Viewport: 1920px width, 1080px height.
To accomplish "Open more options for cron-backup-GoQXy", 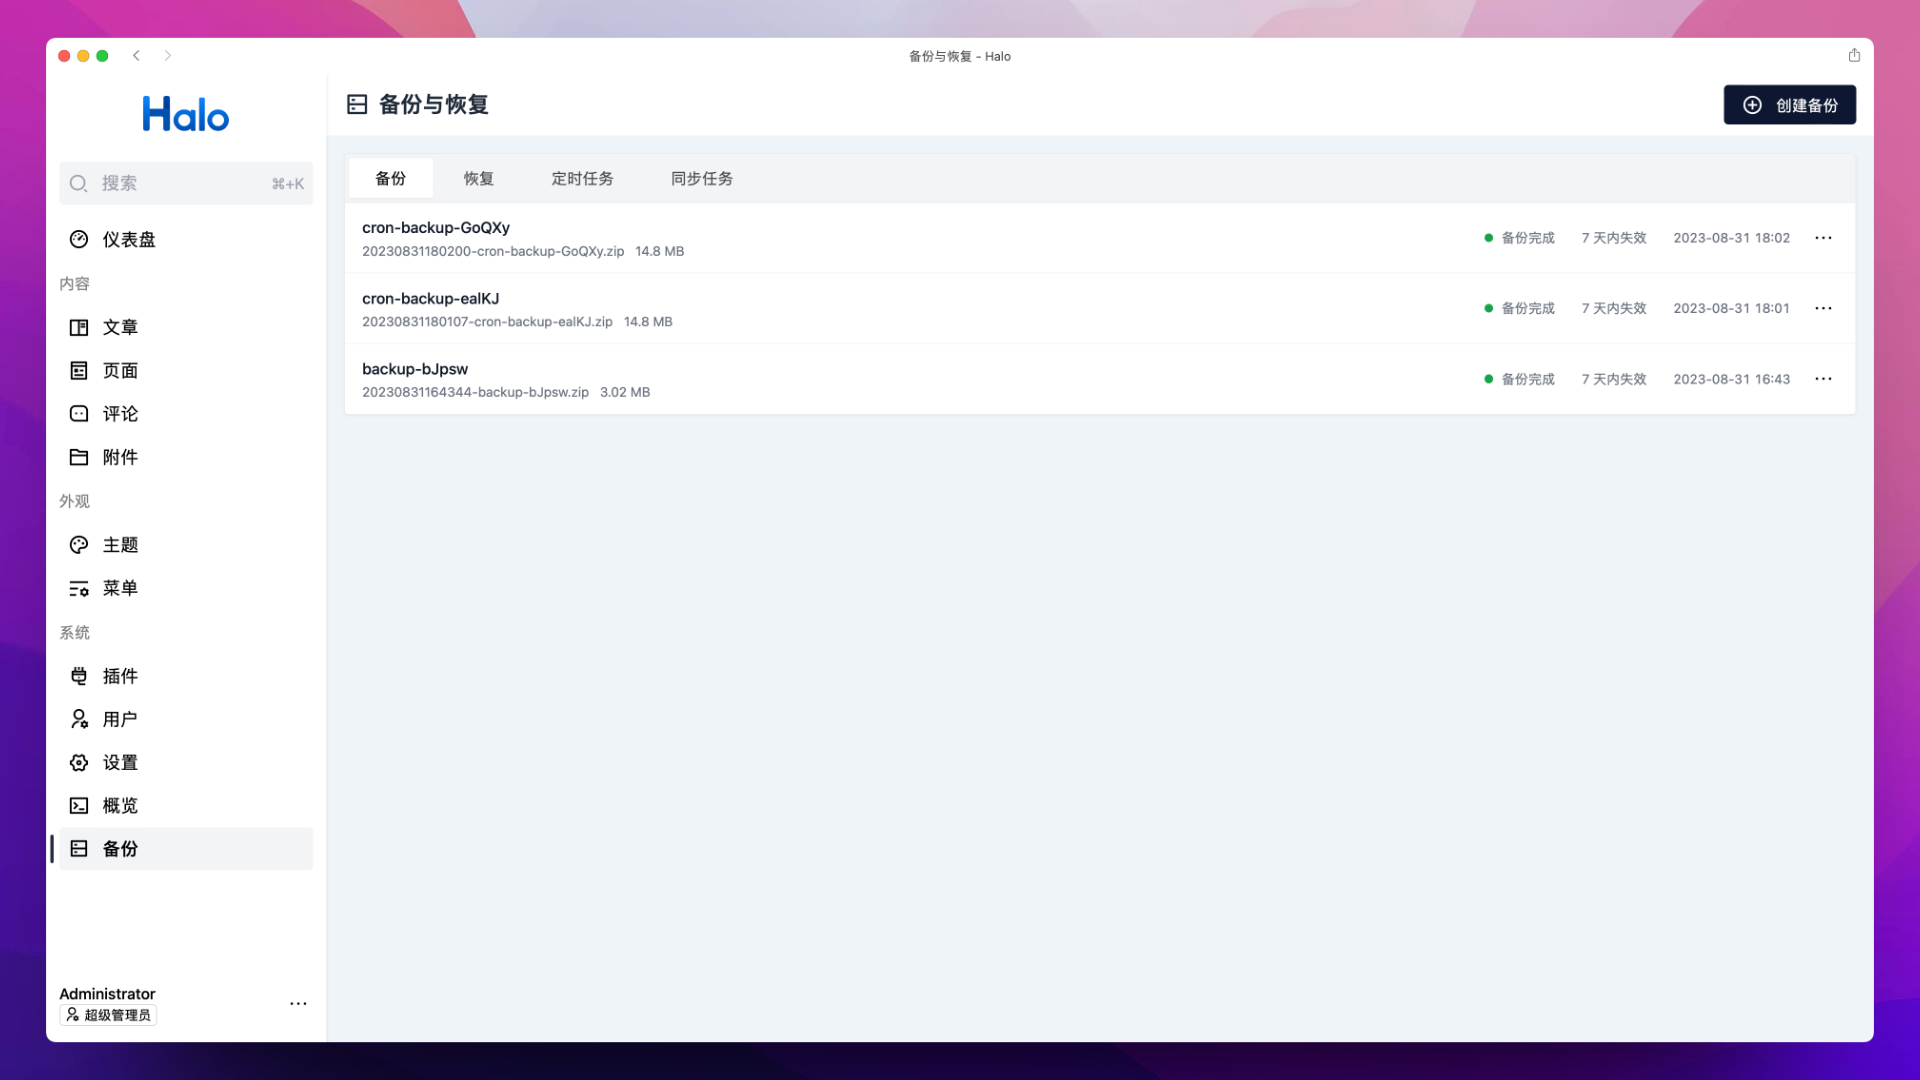I will click(1823, 238).
